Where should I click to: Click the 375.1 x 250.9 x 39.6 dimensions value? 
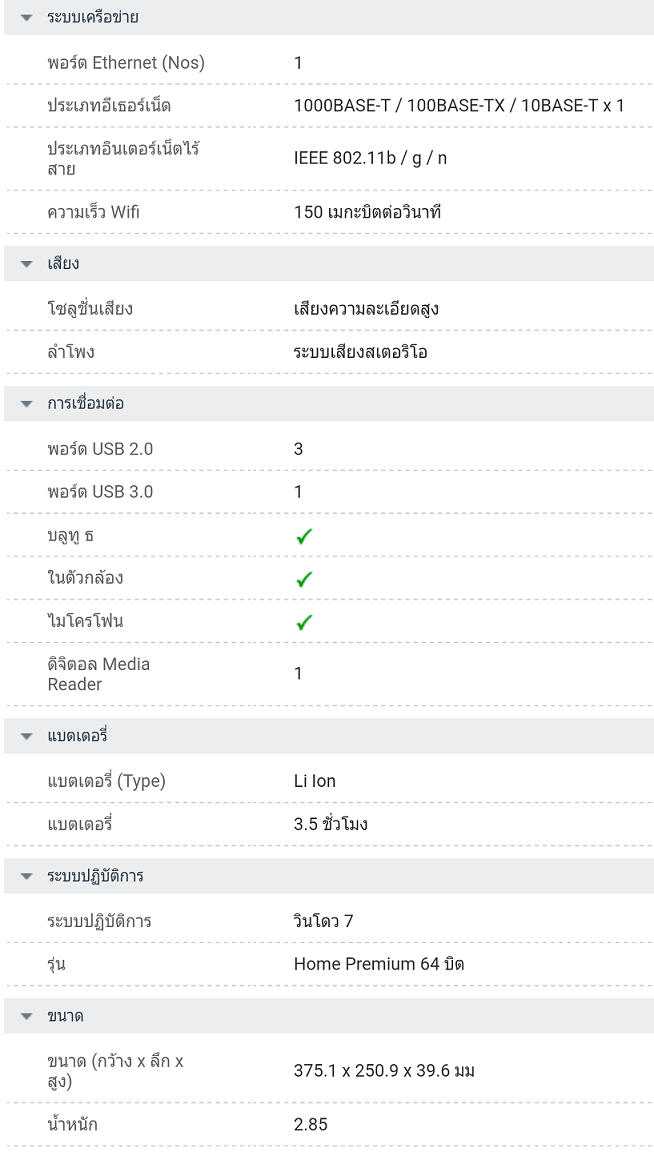[384, 1071]
